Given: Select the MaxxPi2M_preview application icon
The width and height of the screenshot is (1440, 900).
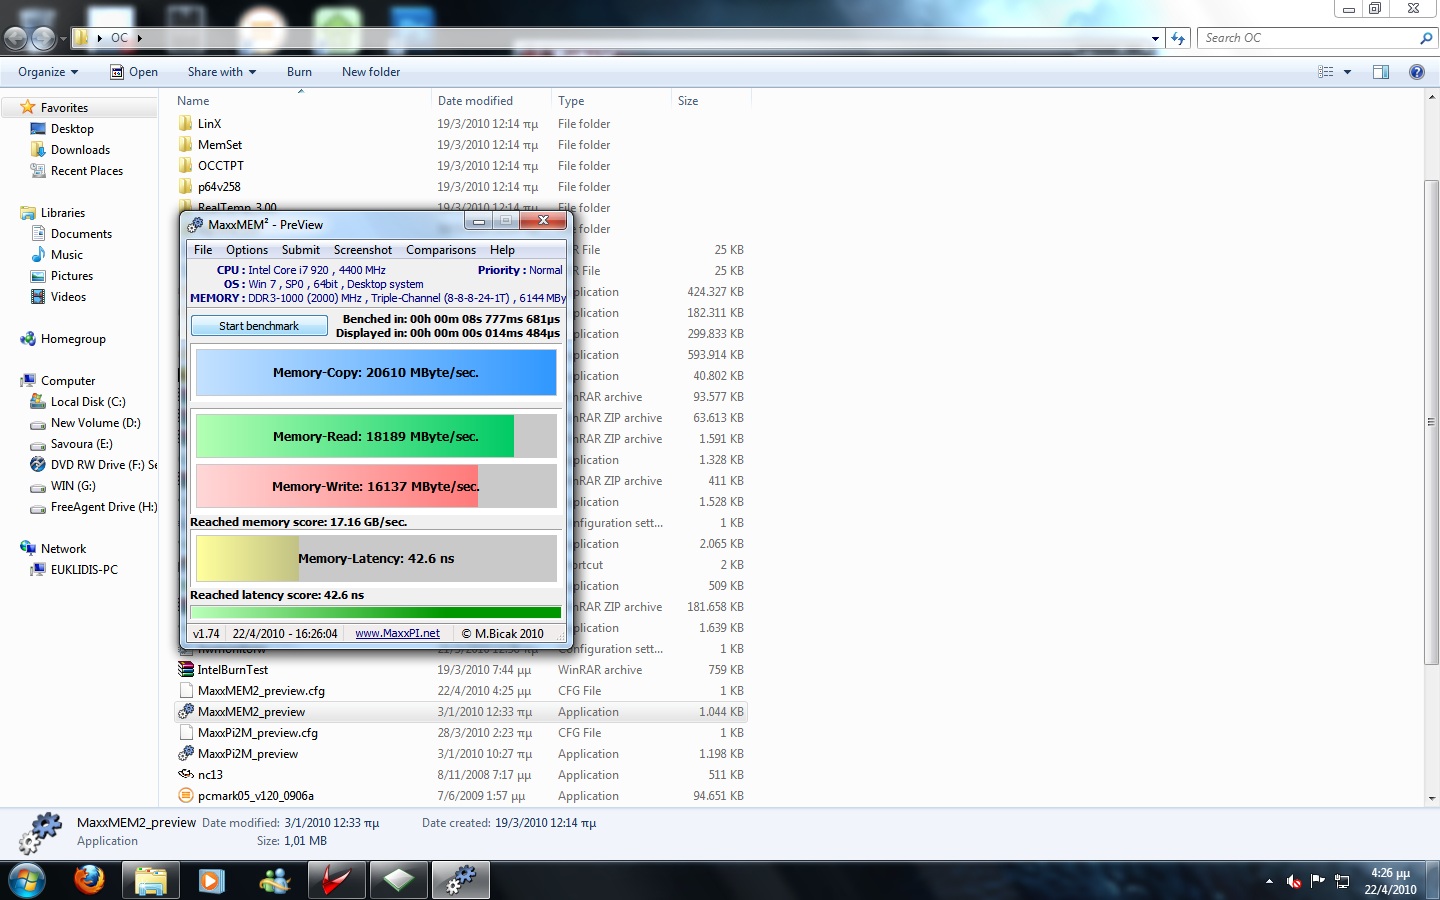Looking at the screenshot, I should (x=185, y=754).
